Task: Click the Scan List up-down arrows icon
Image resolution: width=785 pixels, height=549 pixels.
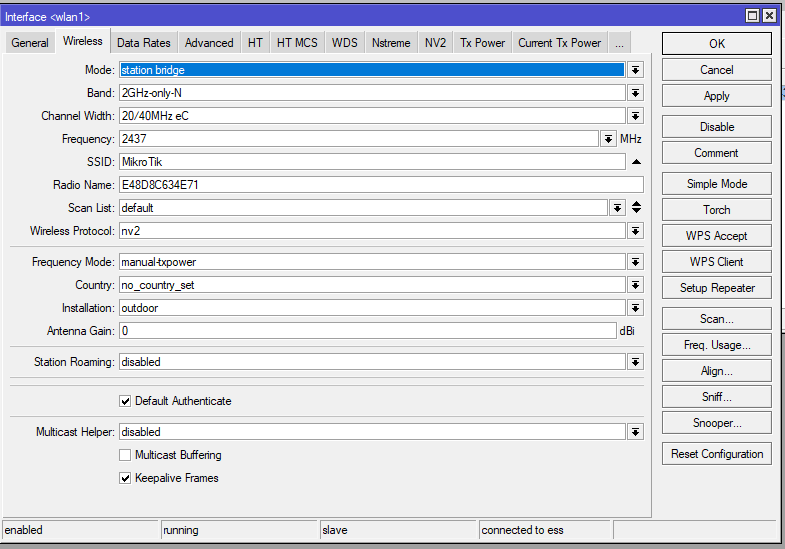Action: coord(636,207)
